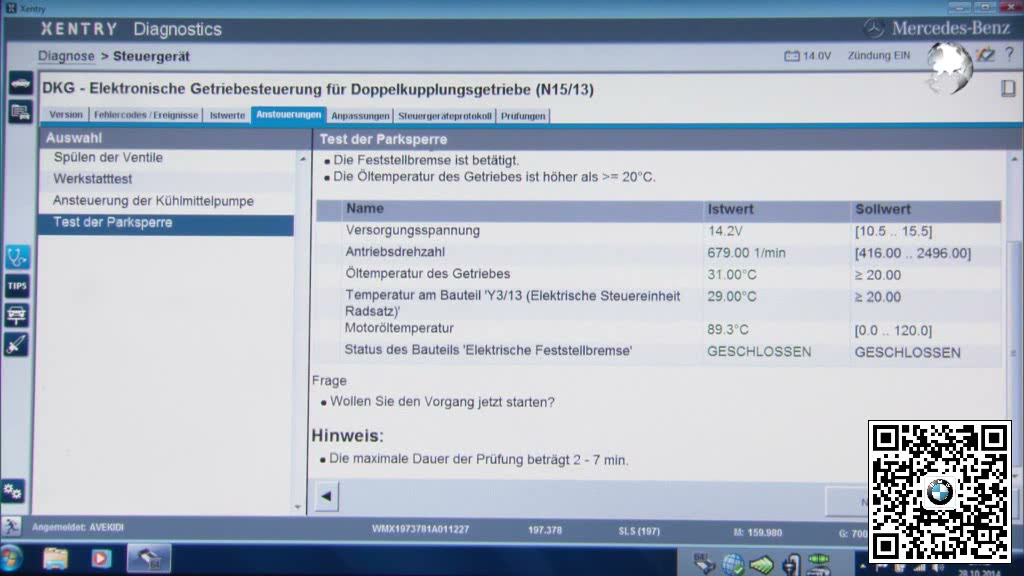The image size is (1024, 576).
Task: Open the vehicle icon in left sidebar
Action: tap(20, 84)
